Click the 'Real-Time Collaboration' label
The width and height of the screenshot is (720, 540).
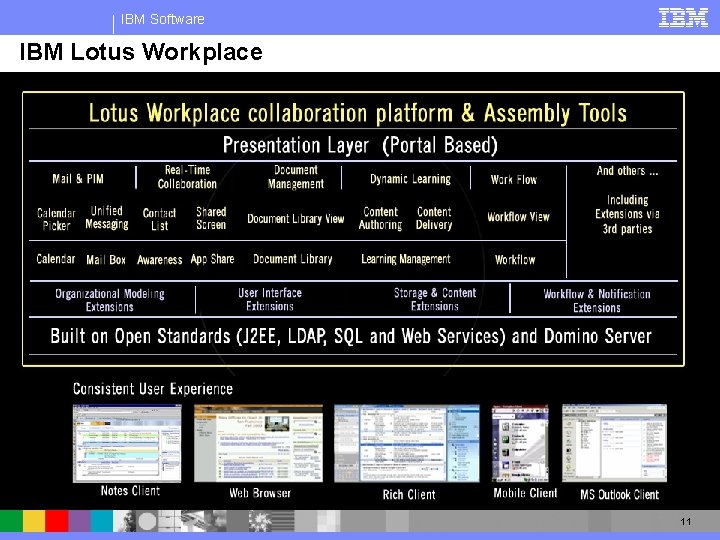pyautogui.click(x=187, y=177)
